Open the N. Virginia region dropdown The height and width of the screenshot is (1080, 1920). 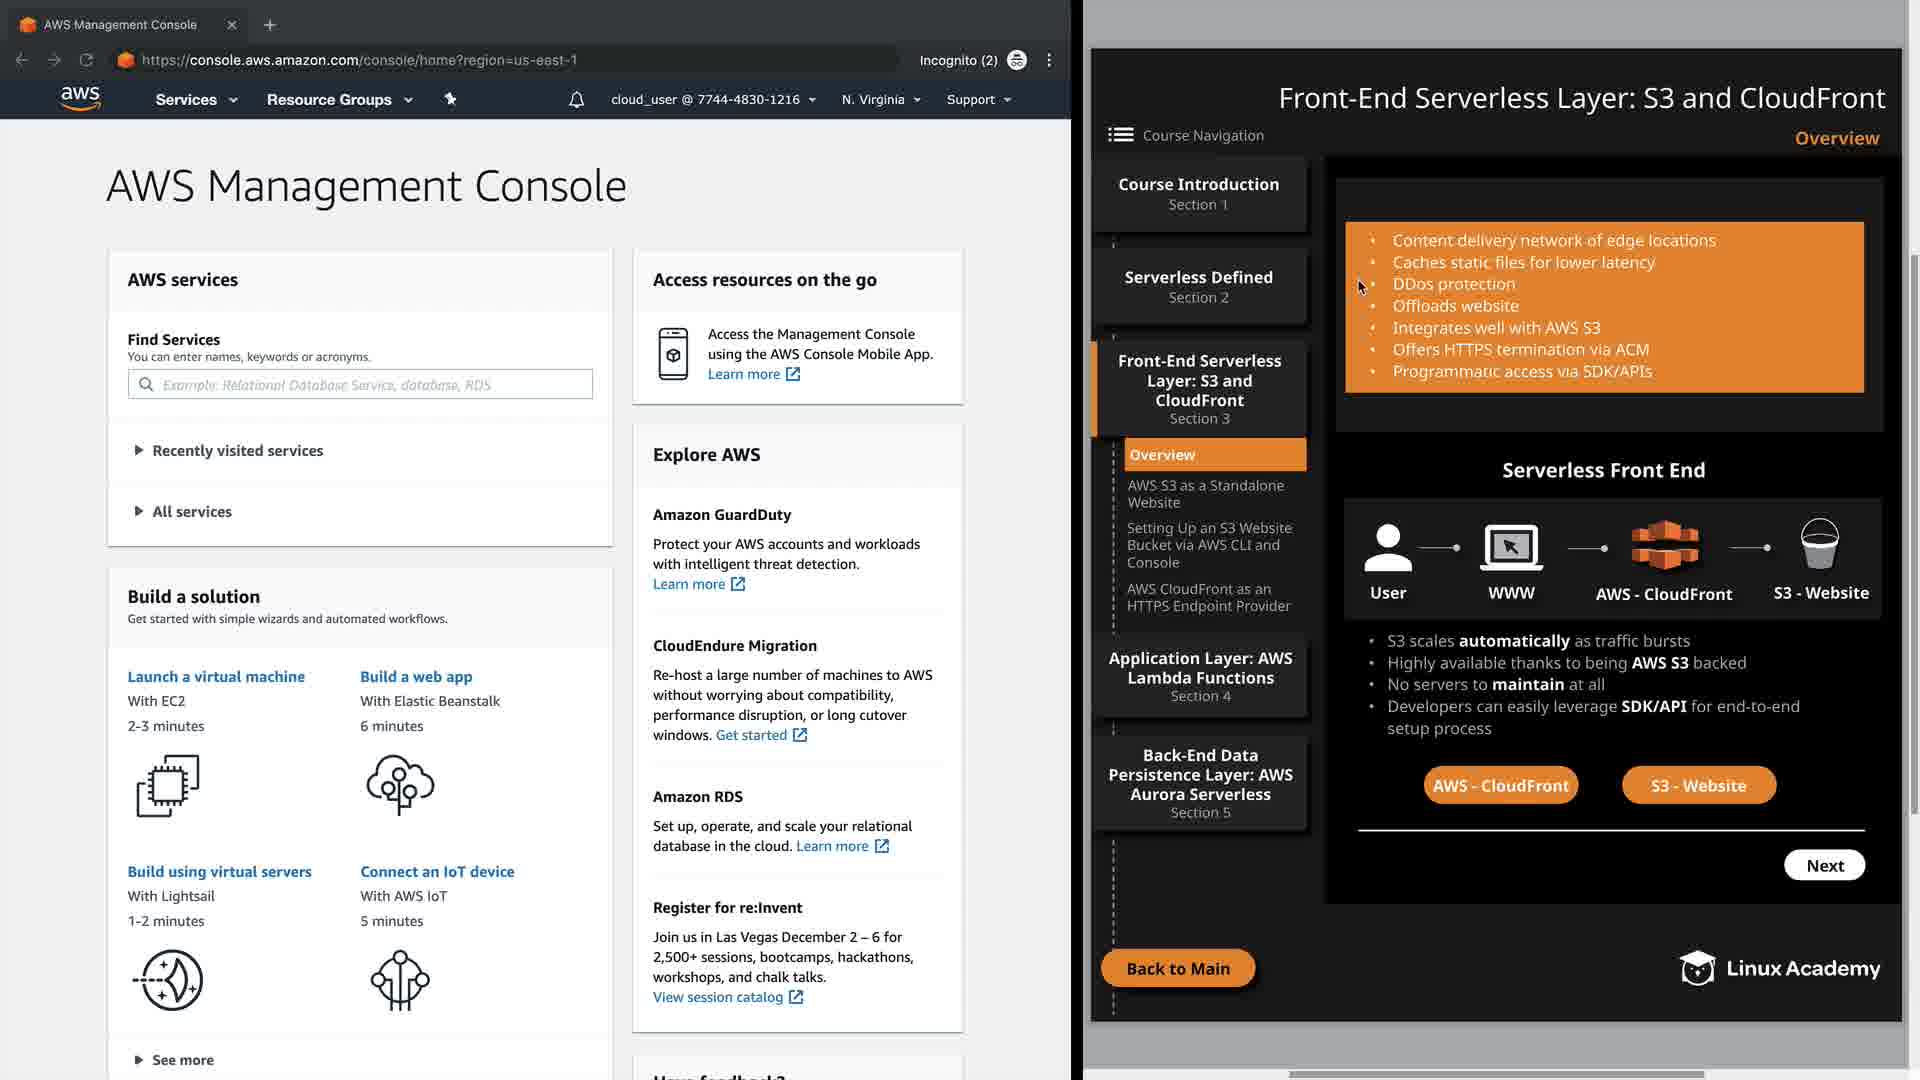click(881, 100)
